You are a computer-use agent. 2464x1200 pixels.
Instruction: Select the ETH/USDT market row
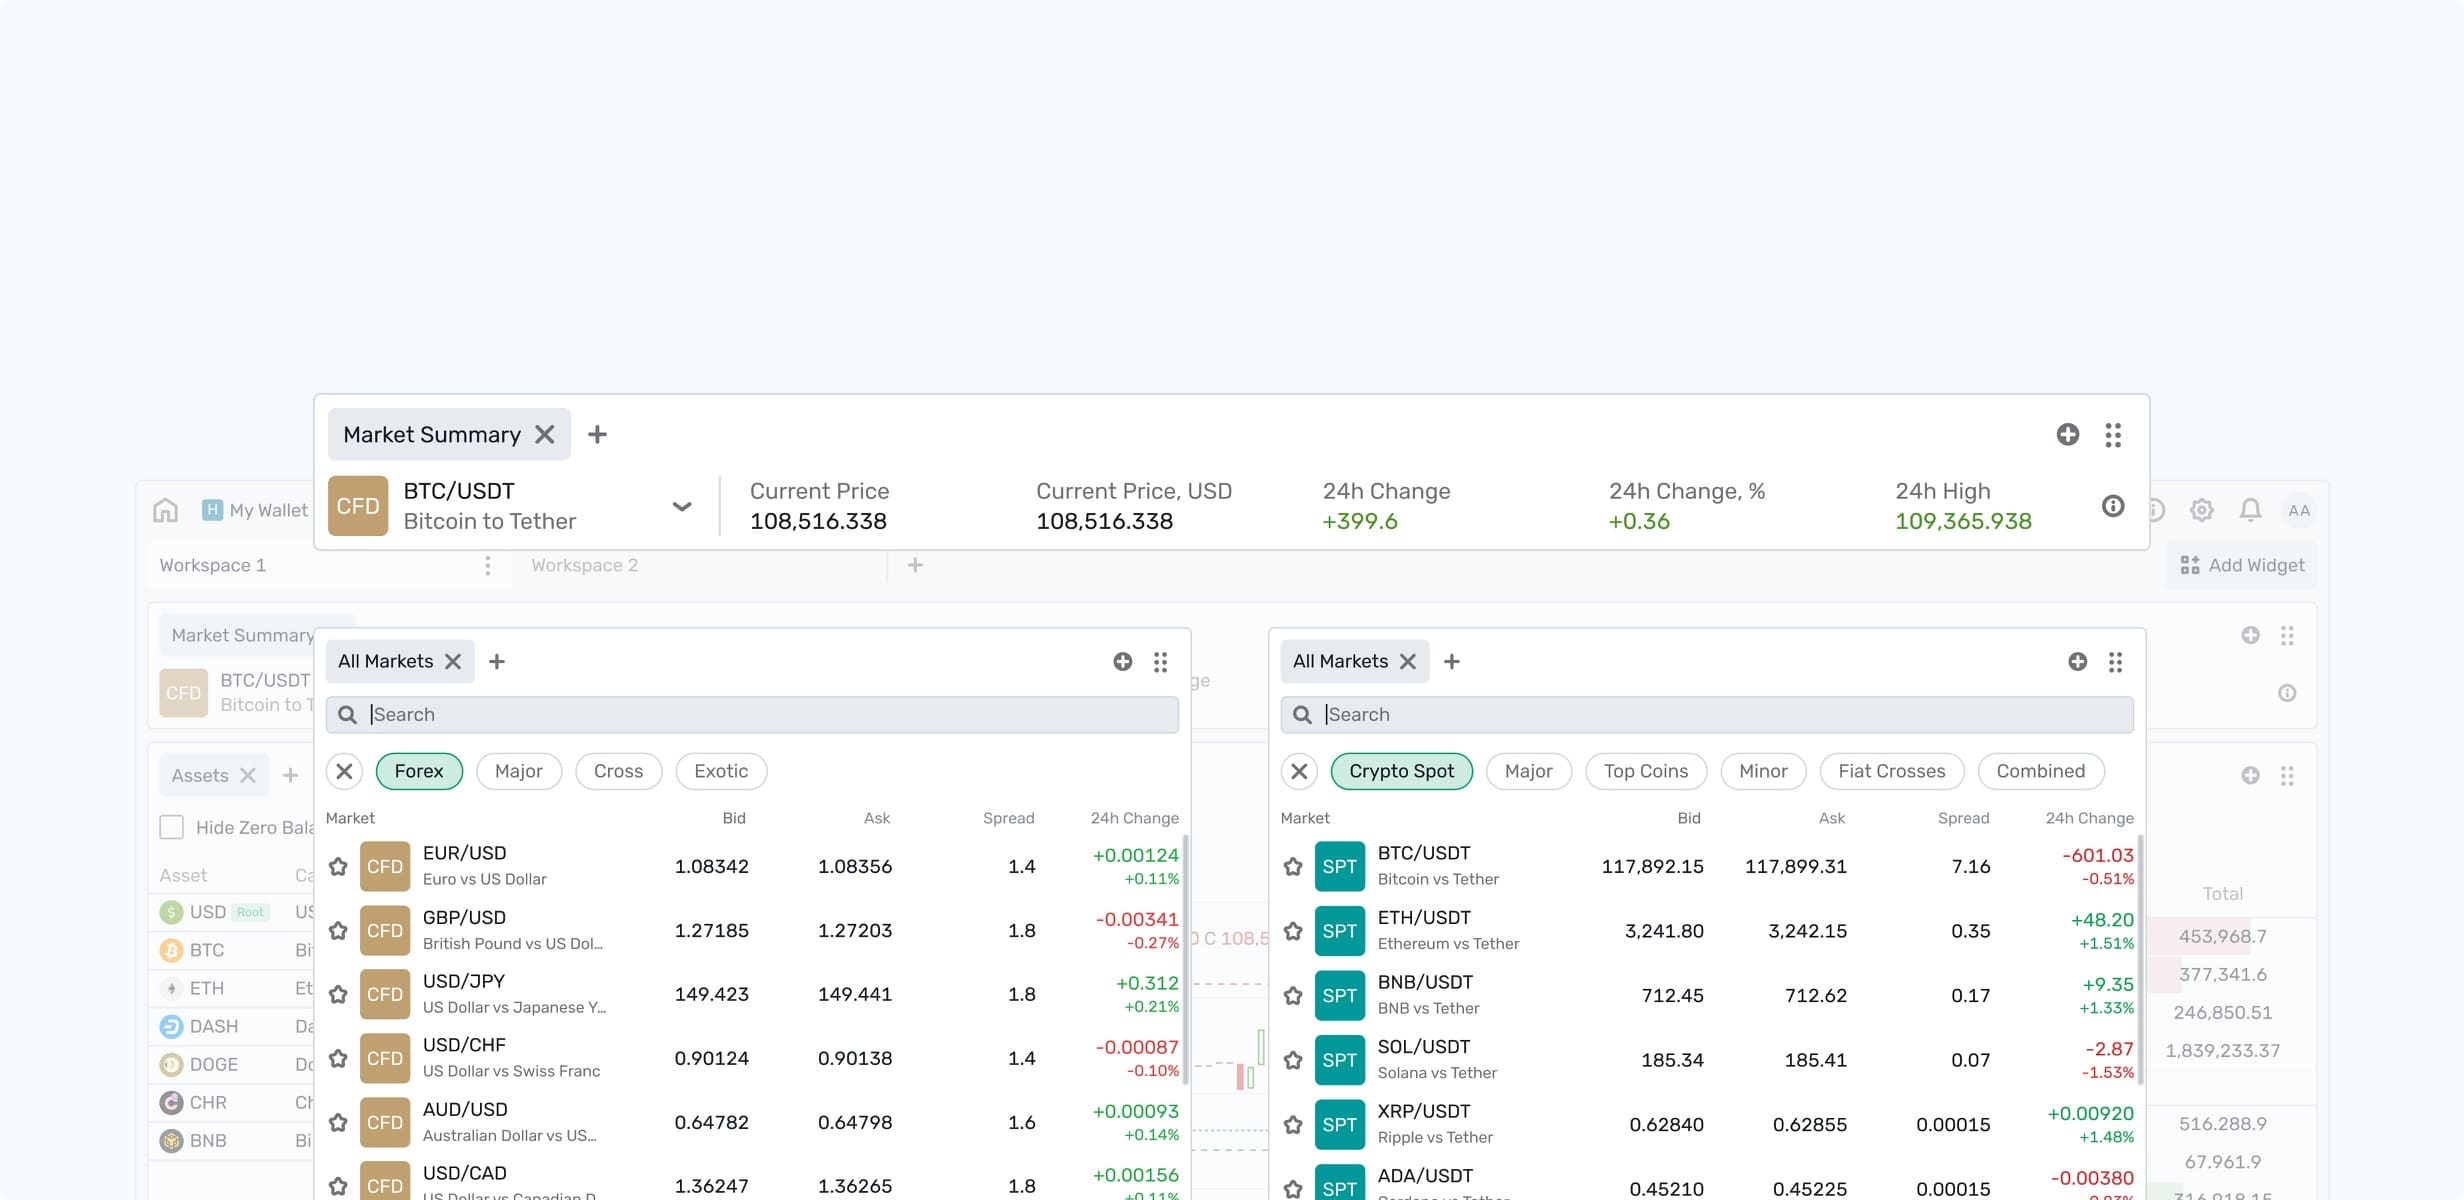(x=1707, y=931)
